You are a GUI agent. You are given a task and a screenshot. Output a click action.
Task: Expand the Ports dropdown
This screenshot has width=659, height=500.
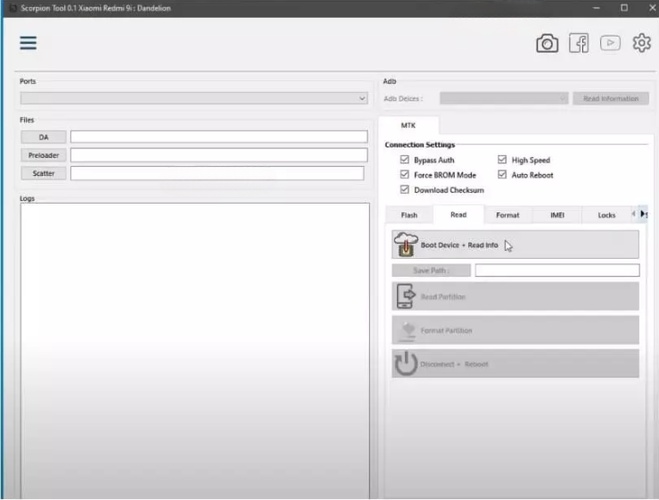pyautogui.click(x=362, y=99)
